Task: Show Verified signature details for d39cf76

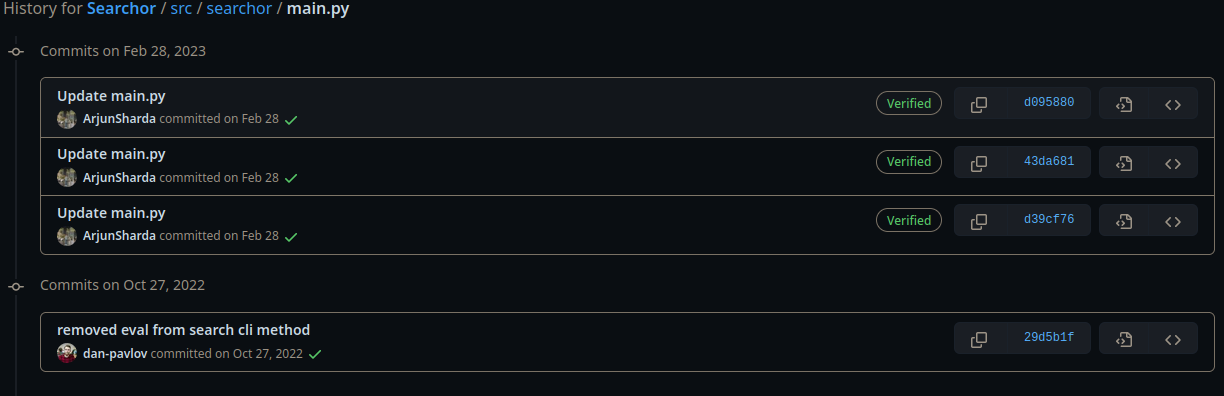Action: click(909, 220)
